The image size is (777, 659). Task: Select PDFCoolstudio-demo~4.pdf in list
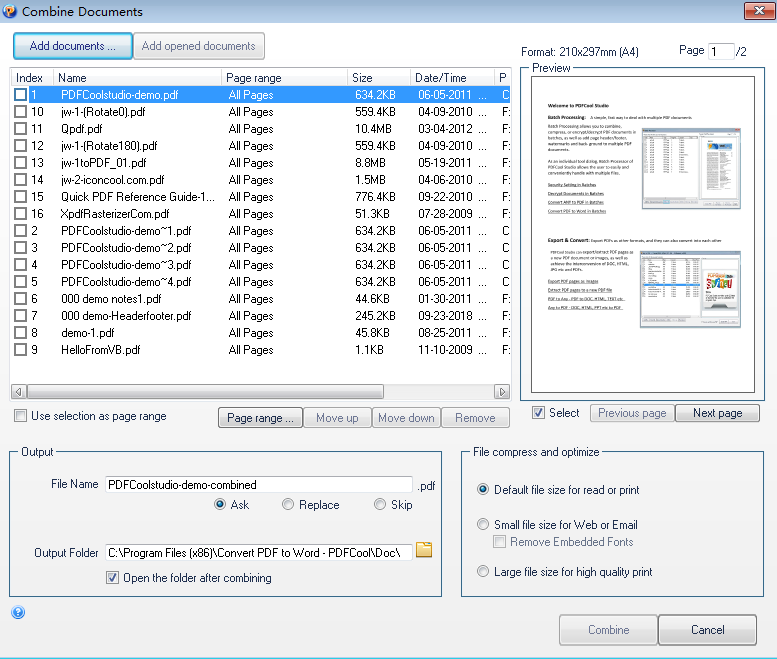(x=261, y=281)
